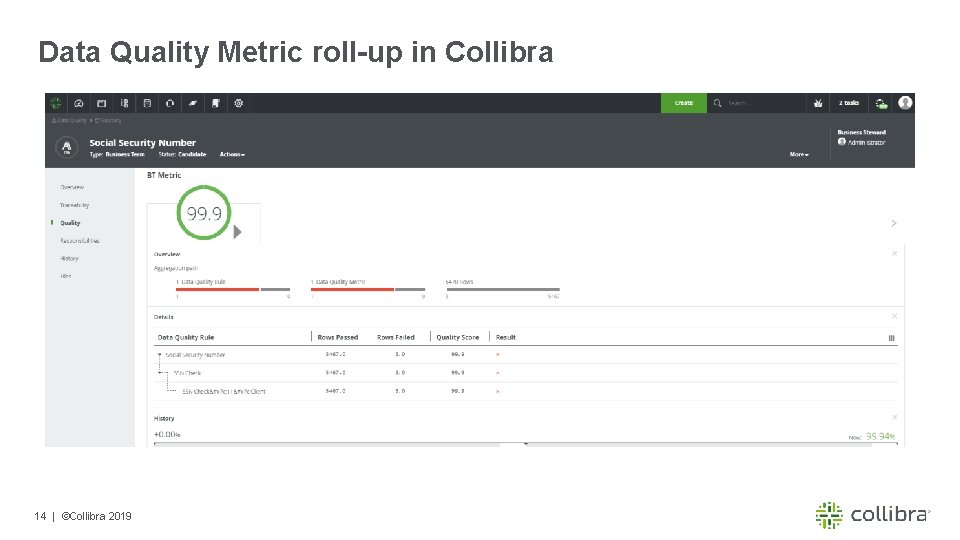Open the Collibra home logo icon
This screenshot has height=540, width=960.
(x=56, y=103)
